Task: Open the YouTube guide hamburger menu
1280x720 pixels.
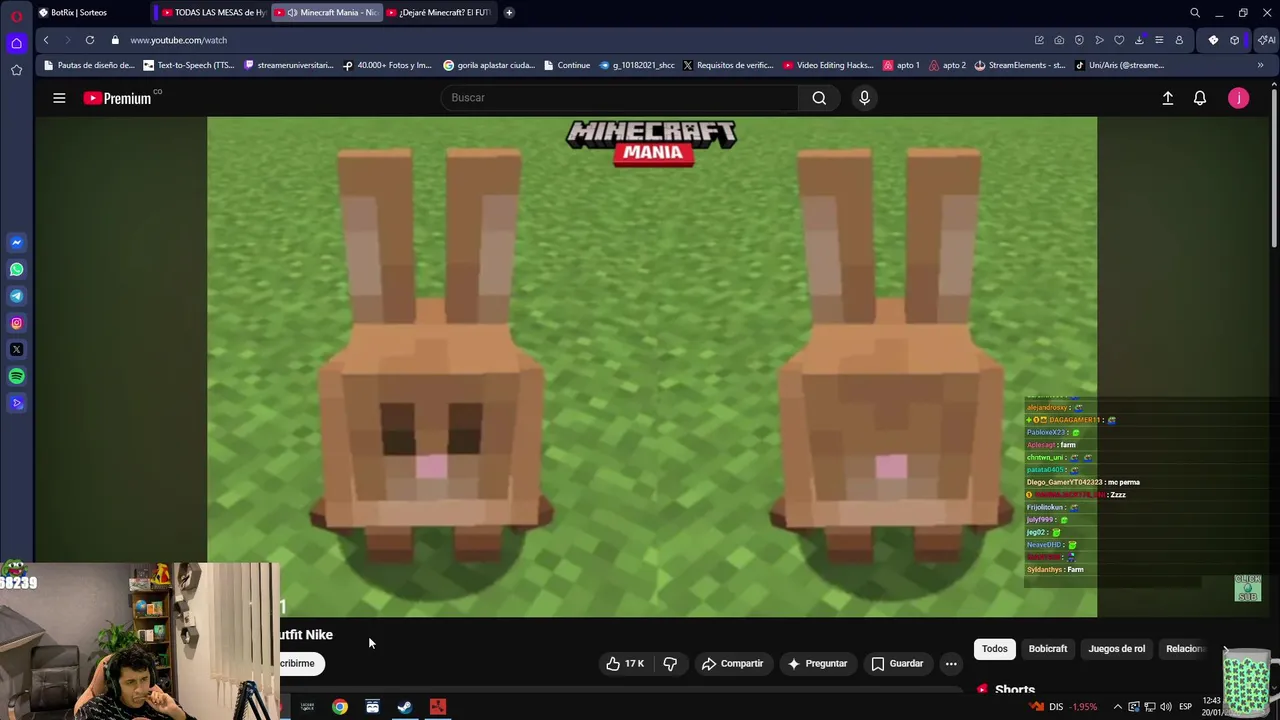Action: point(59,98)
